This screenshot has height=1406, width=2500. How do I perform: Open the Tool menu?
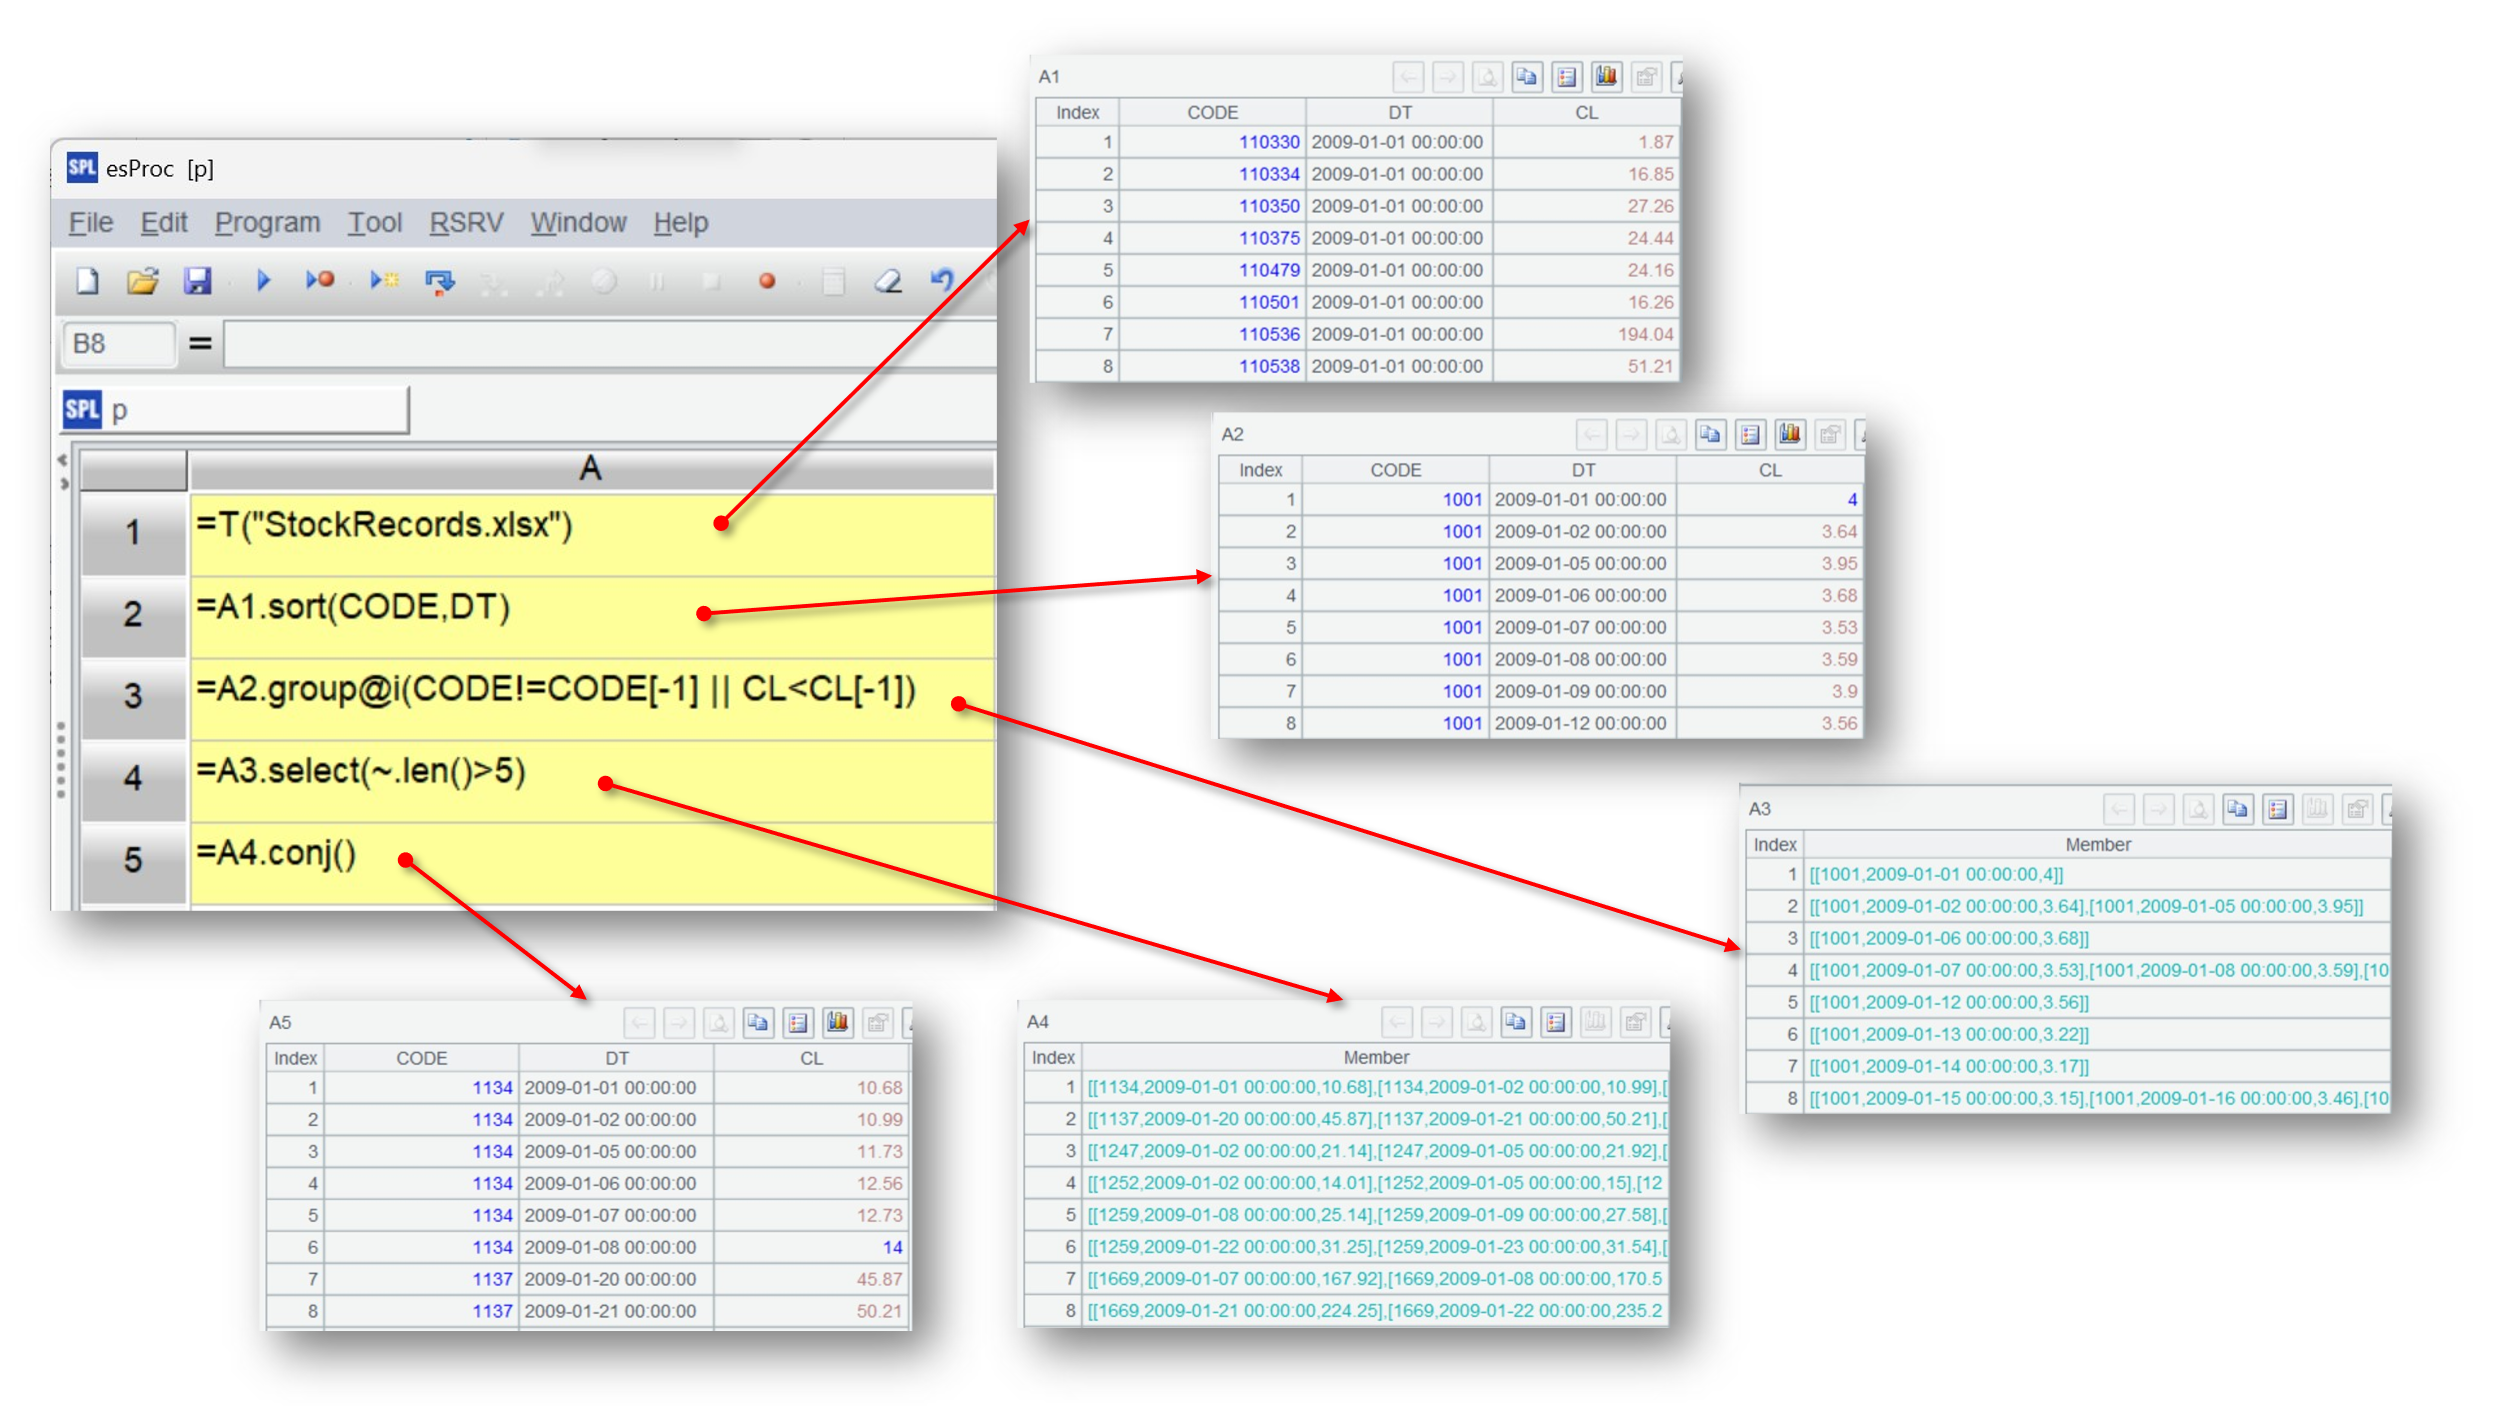374,222
